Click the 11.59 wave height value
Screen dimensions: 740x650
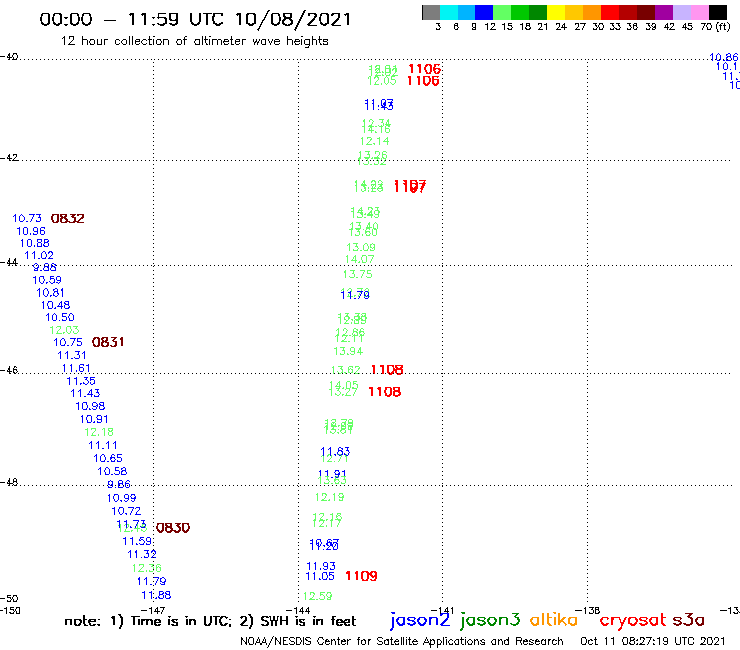click(137, 541)
